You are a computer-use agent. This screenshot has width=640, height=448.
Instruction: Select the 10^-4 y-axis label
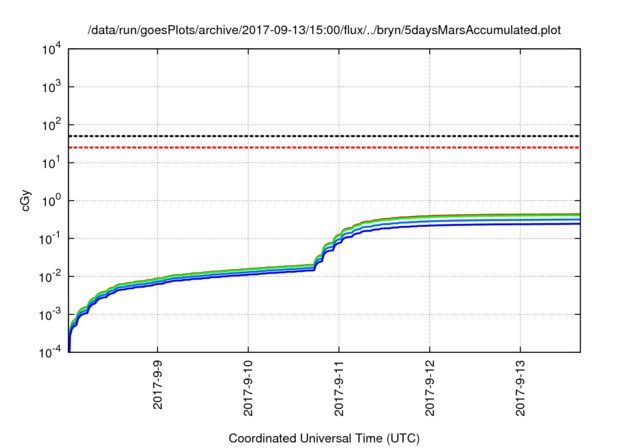50,352
